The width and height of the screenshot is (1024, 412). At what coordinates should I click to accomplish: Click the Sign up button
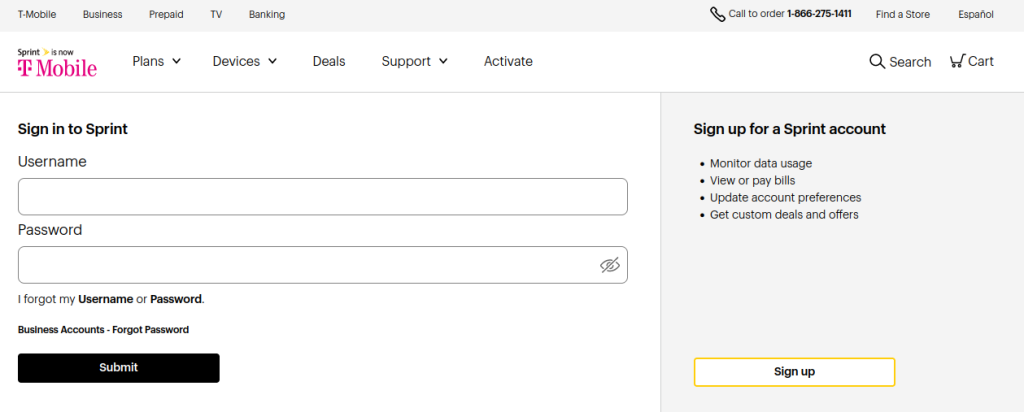[x=794, y=372]
